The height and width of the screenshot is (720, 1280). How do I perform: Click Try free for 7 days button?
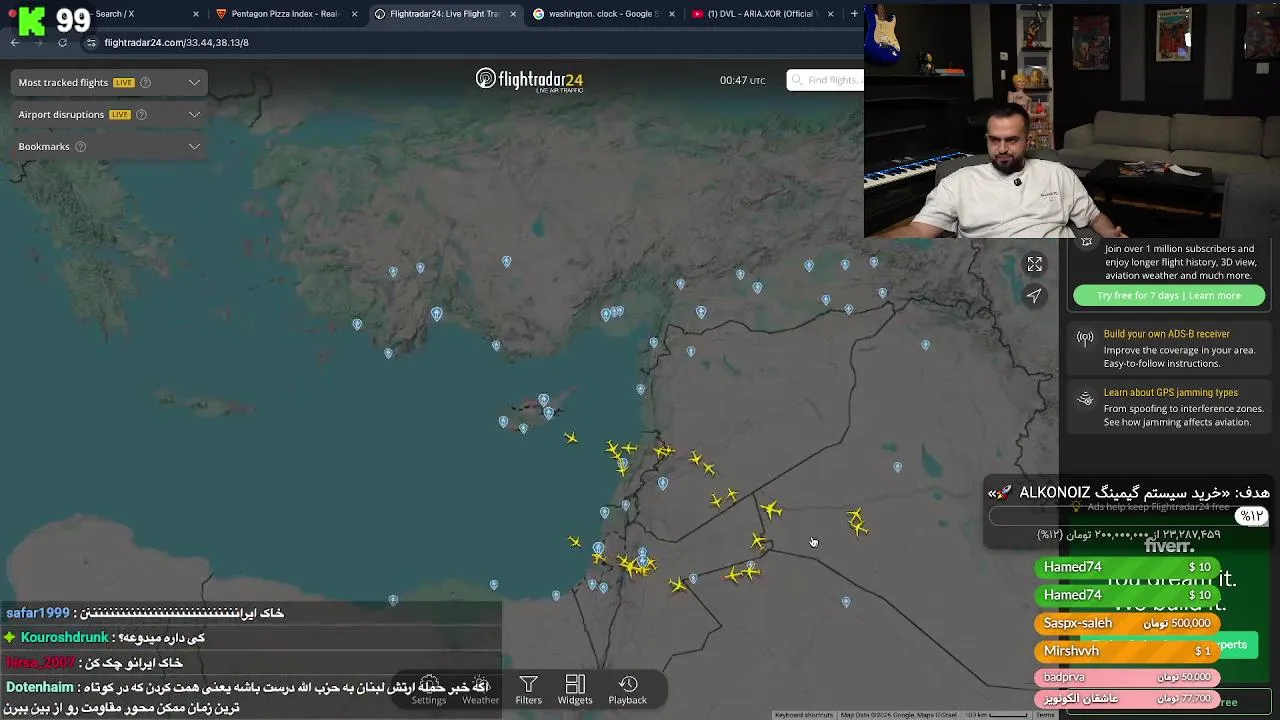pyautogui.click(x=1168, y=295)
